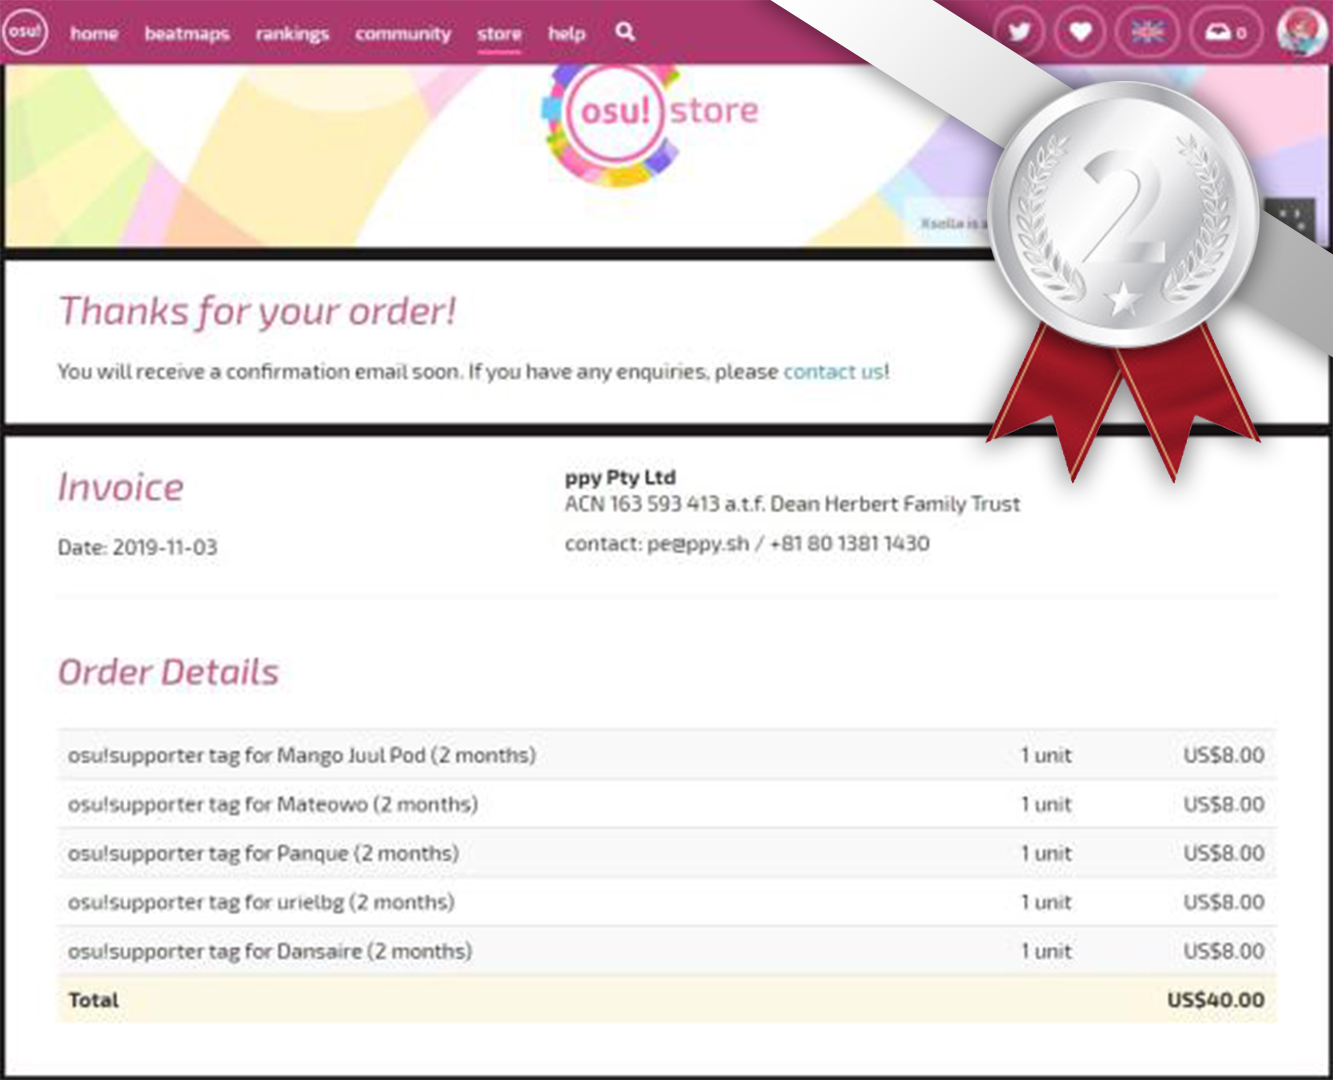
Task: Open the shopping cart icon
Action: (1225, 32)
